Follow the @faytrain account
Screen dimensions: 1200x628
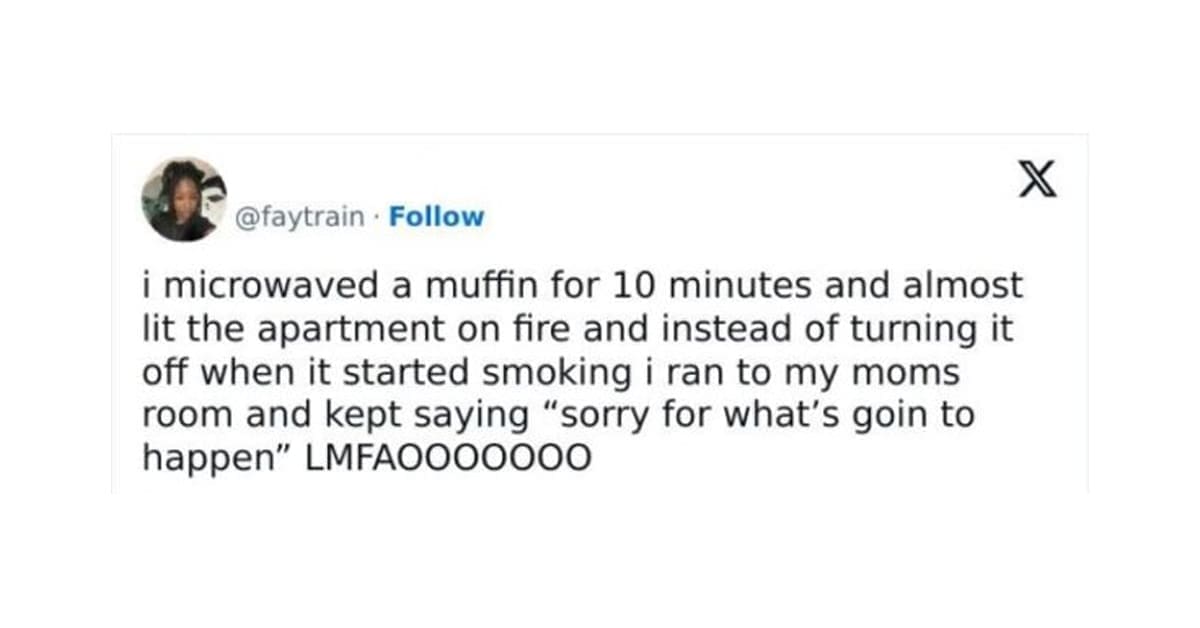(436, 217)
